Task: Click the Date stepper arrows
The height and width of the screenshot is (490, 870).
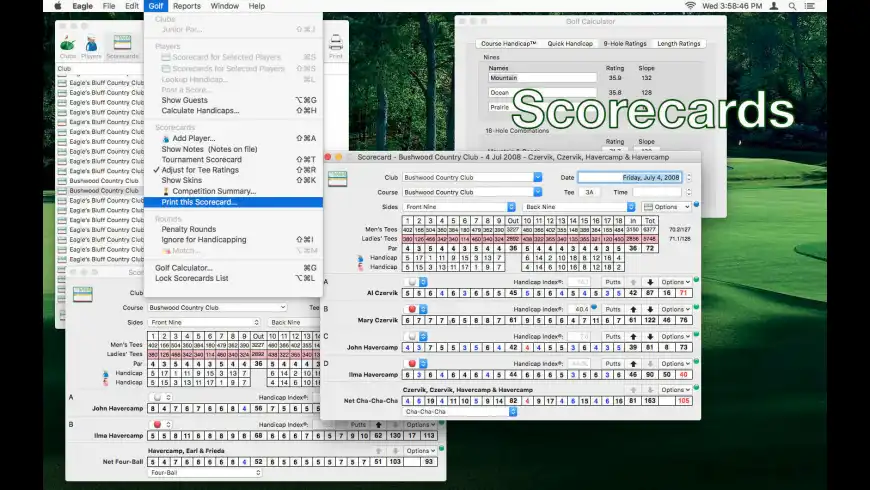Action: [689, 178]
